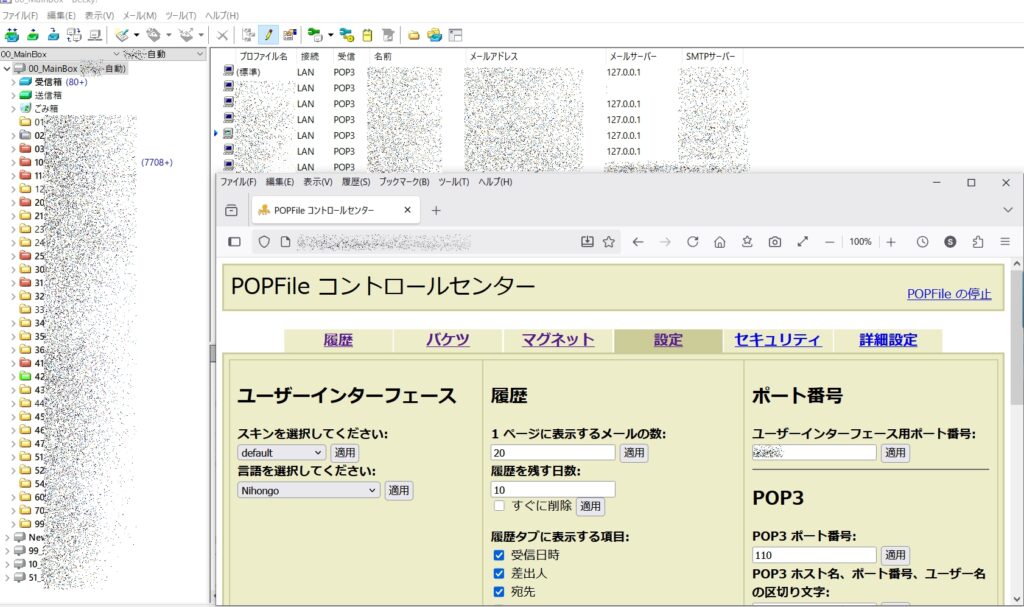The height and width of the screenshot is (607, 1024).
Task: Take a screenshot using the camera icon
Action: [x=774, y=242]
